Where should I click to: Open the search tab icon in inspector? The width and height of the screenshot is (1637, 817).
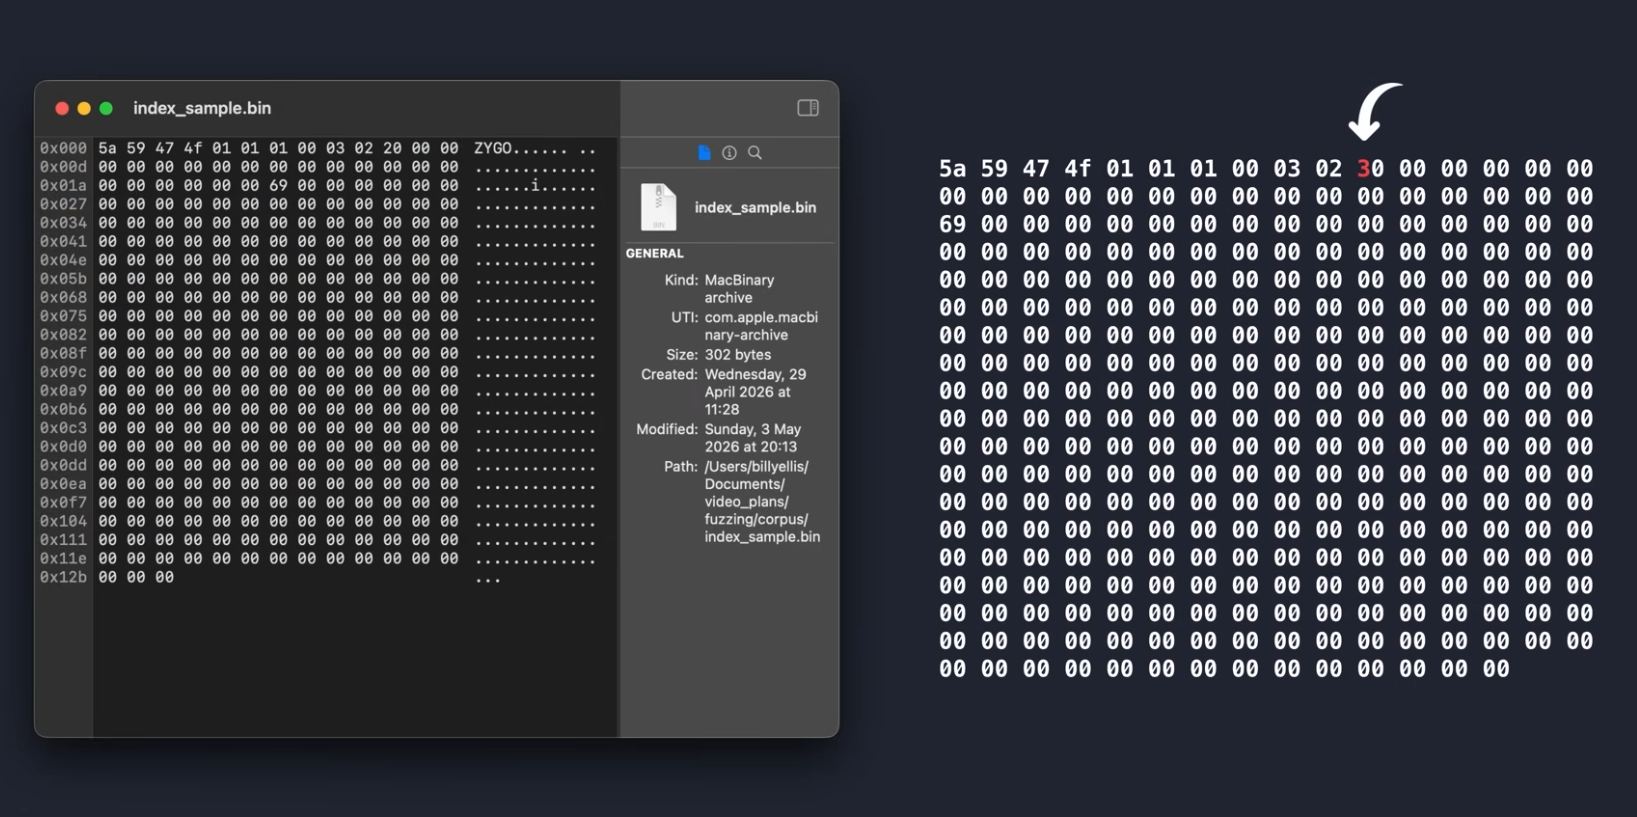pos(755,153)
